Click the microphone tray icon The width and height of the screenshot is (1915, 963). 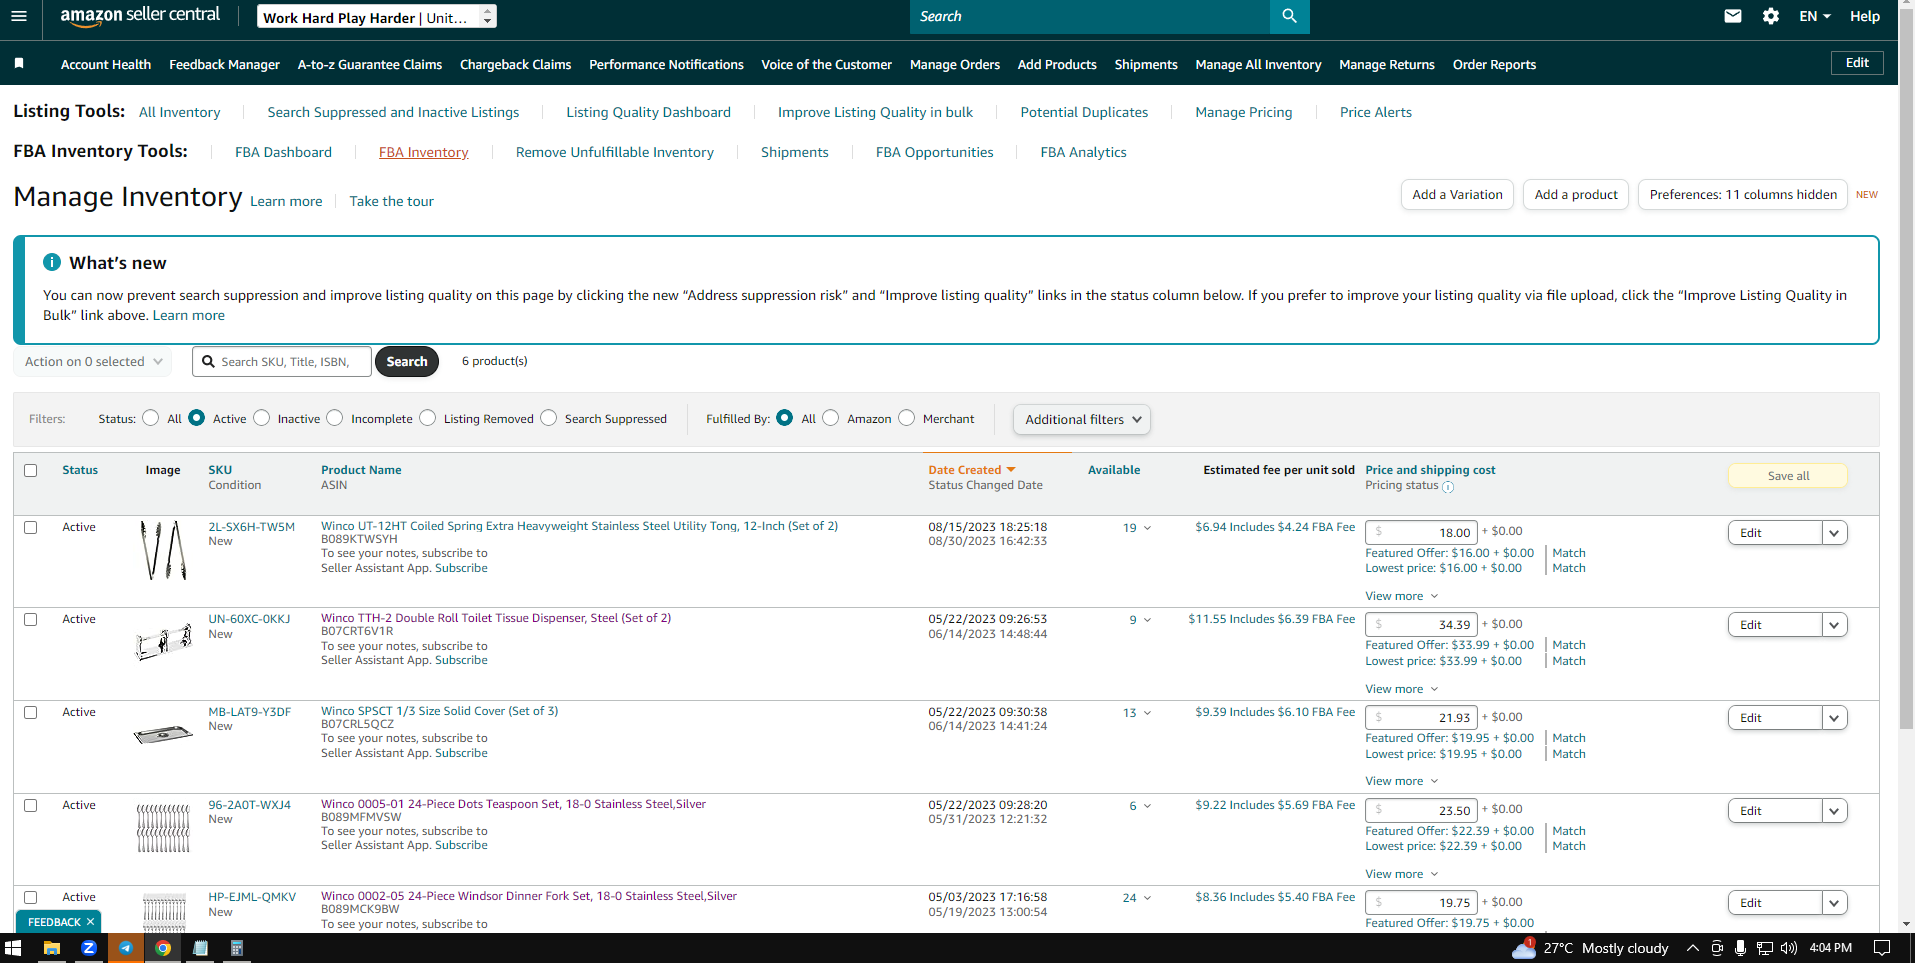(x=1741, y=948)
